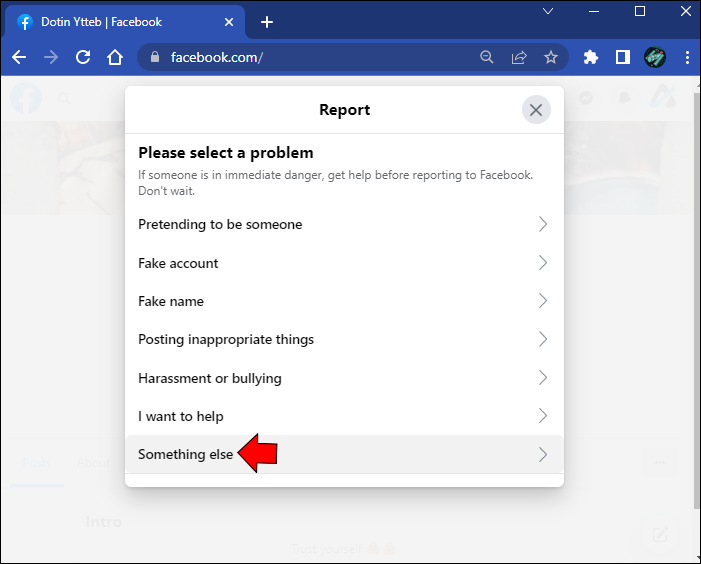Open the Extensions puzzle icon
This screenshot has width=701, height=564.
pyautogui.click(x=591, y=57)
